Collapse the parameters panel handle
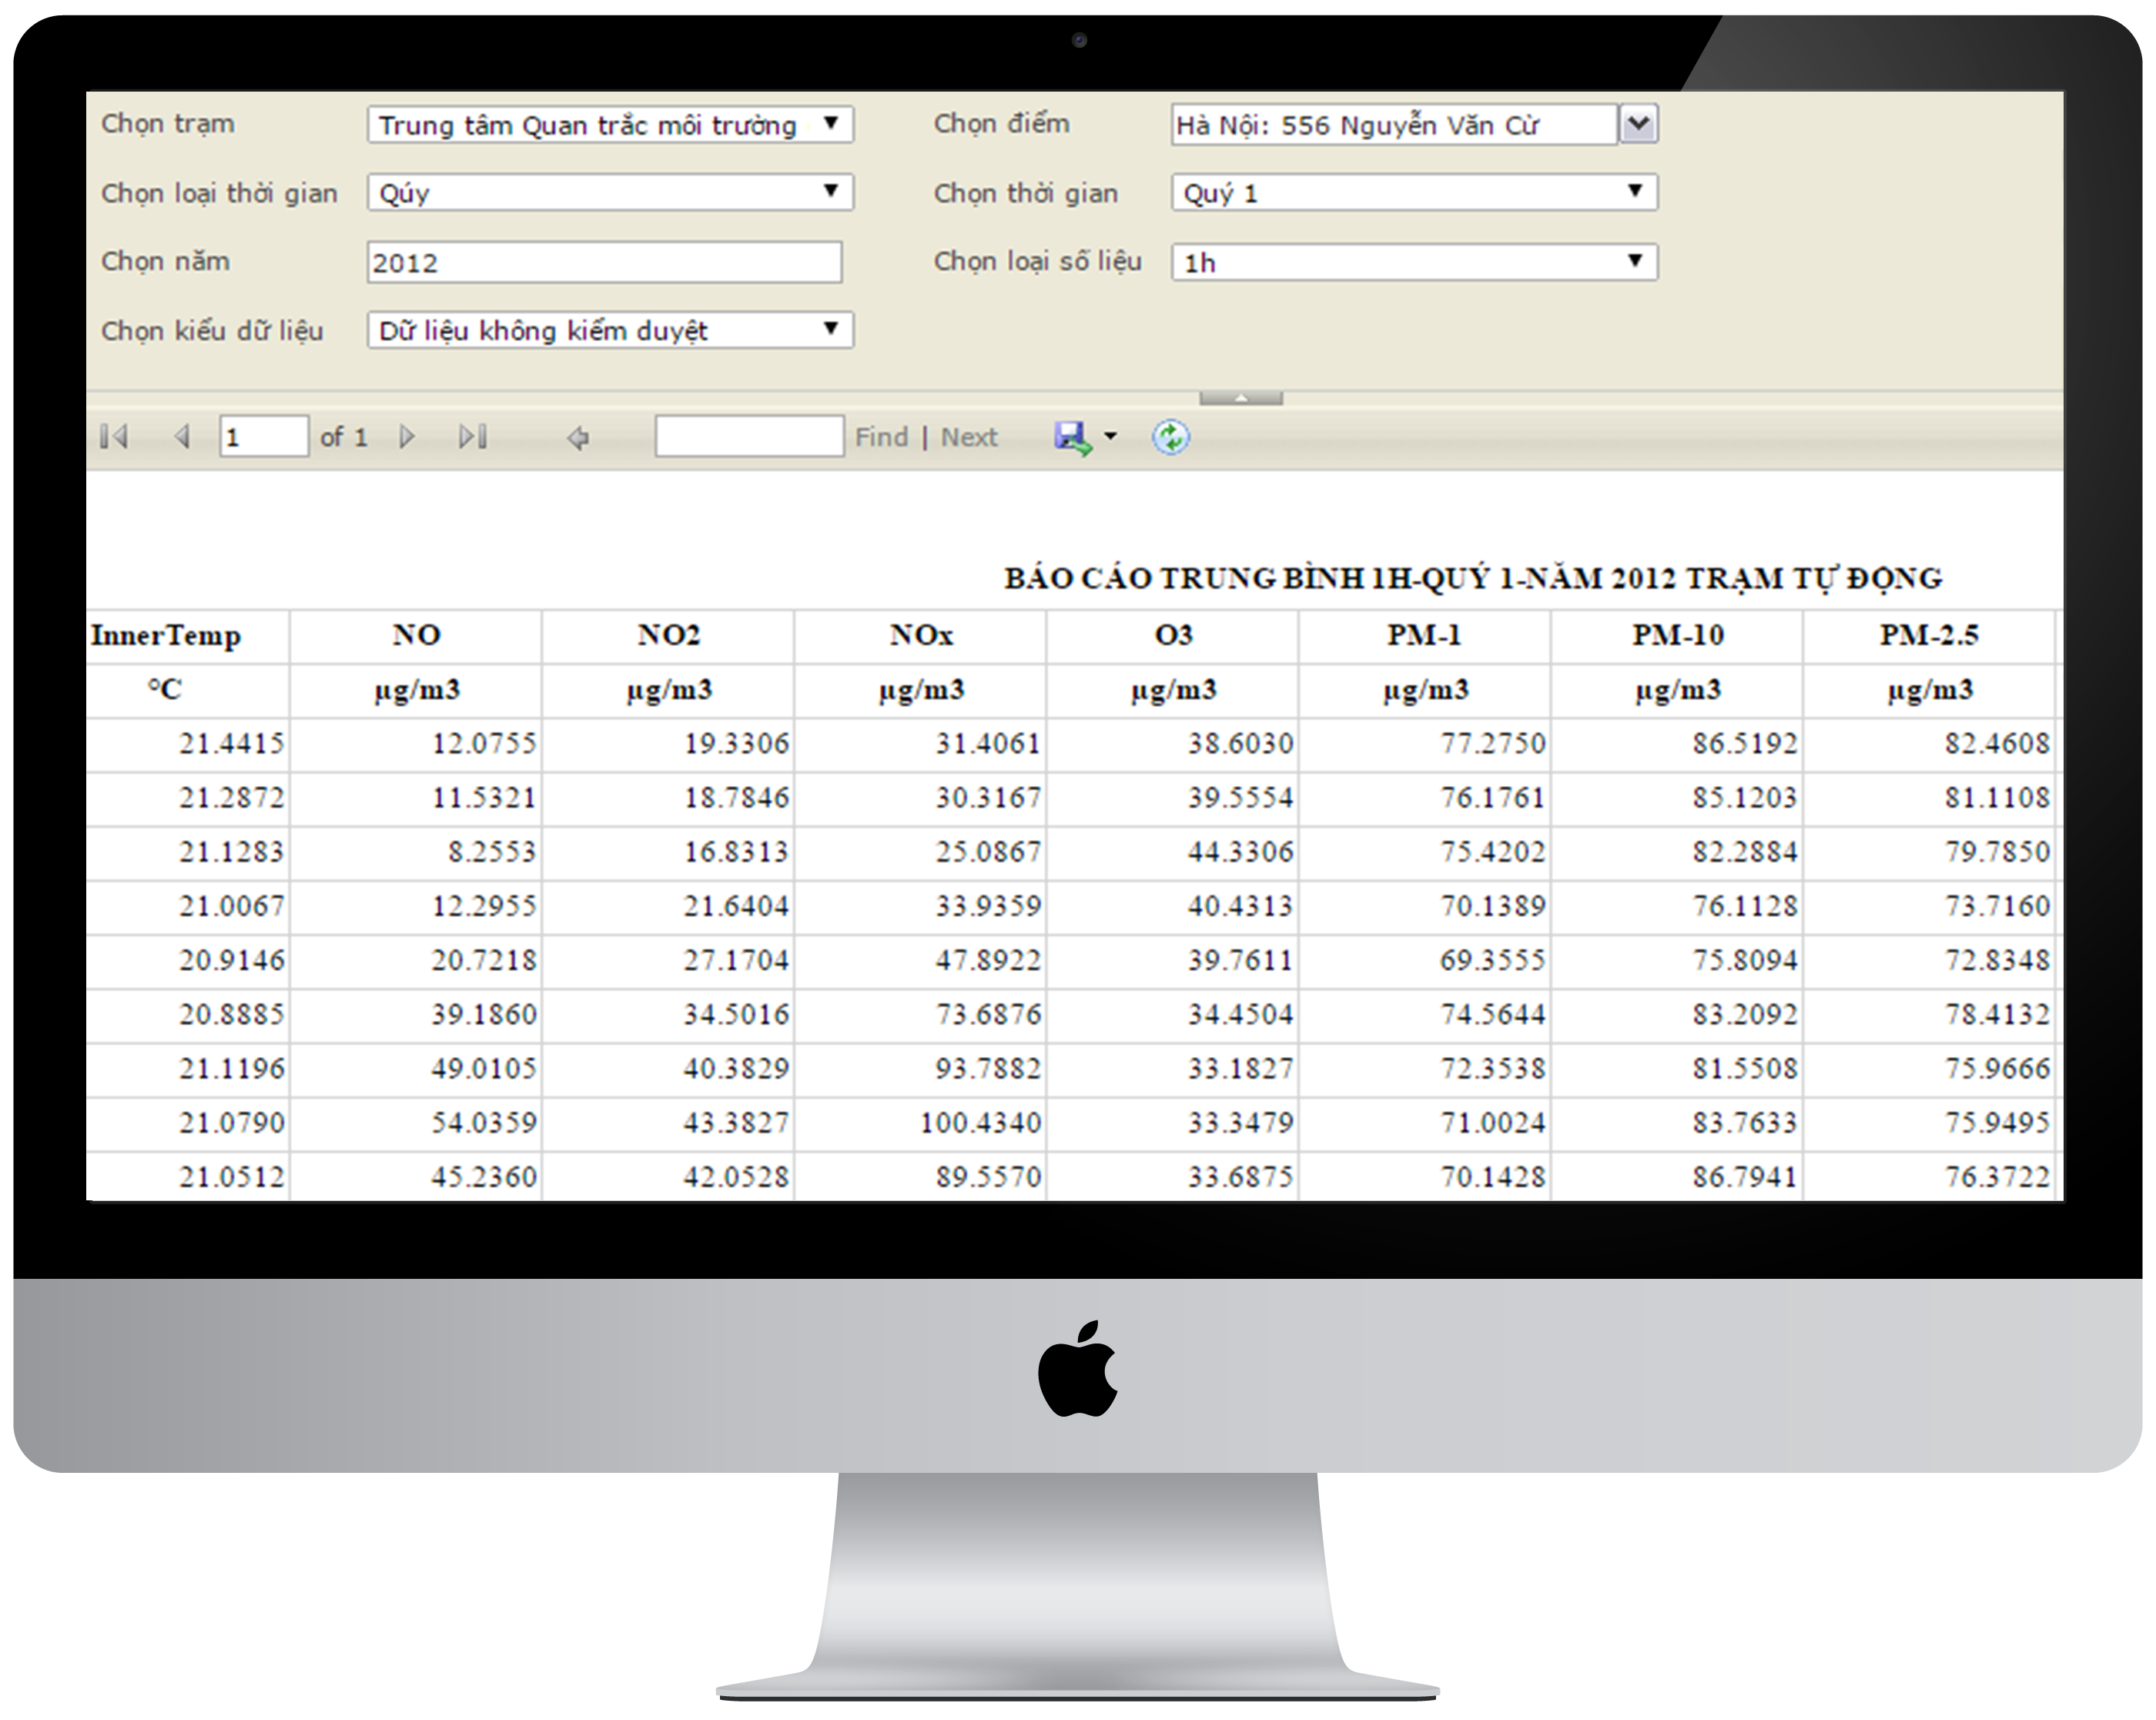 (1240, 398)
